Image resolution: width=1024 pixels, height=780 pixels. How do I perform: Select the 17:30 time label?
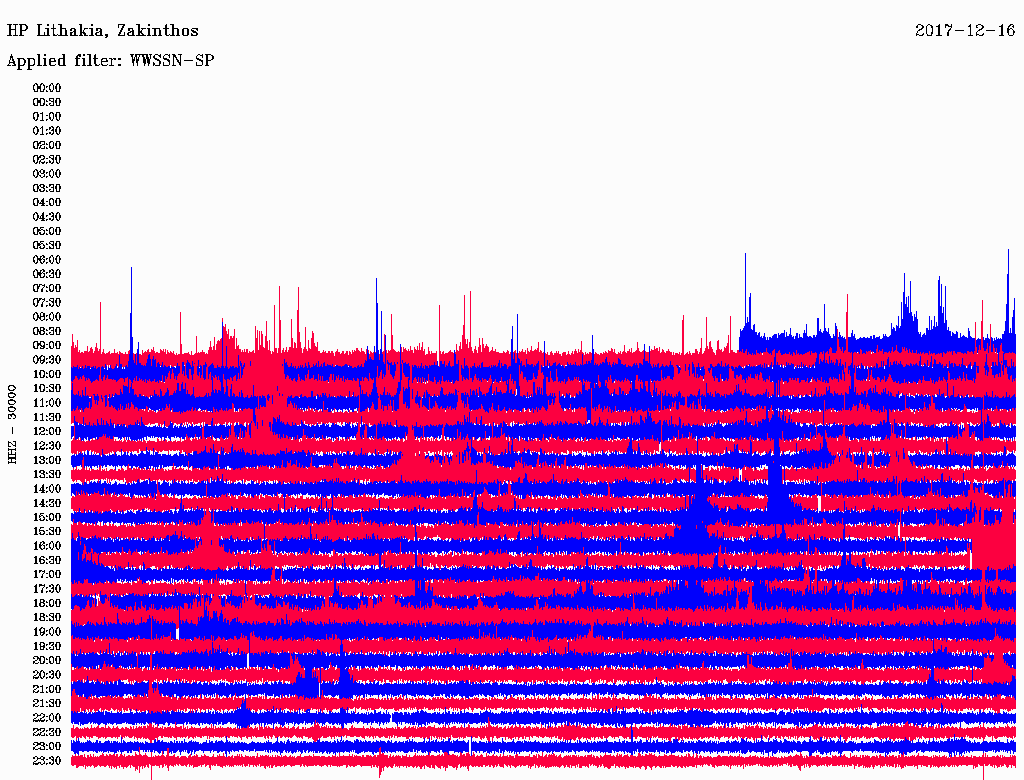tap(47, 589)
